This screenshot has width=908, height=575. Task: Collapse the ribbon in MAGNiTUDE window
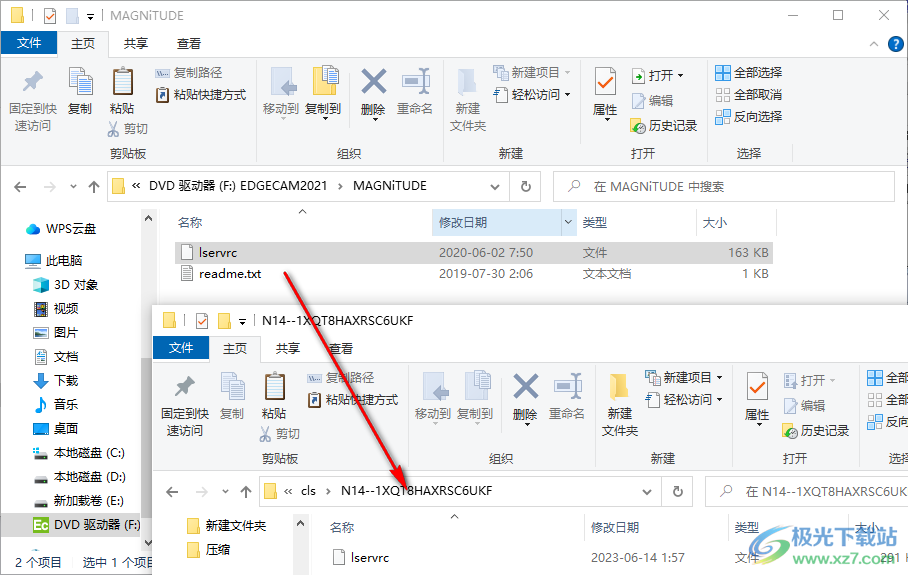[x=873, y=44]
